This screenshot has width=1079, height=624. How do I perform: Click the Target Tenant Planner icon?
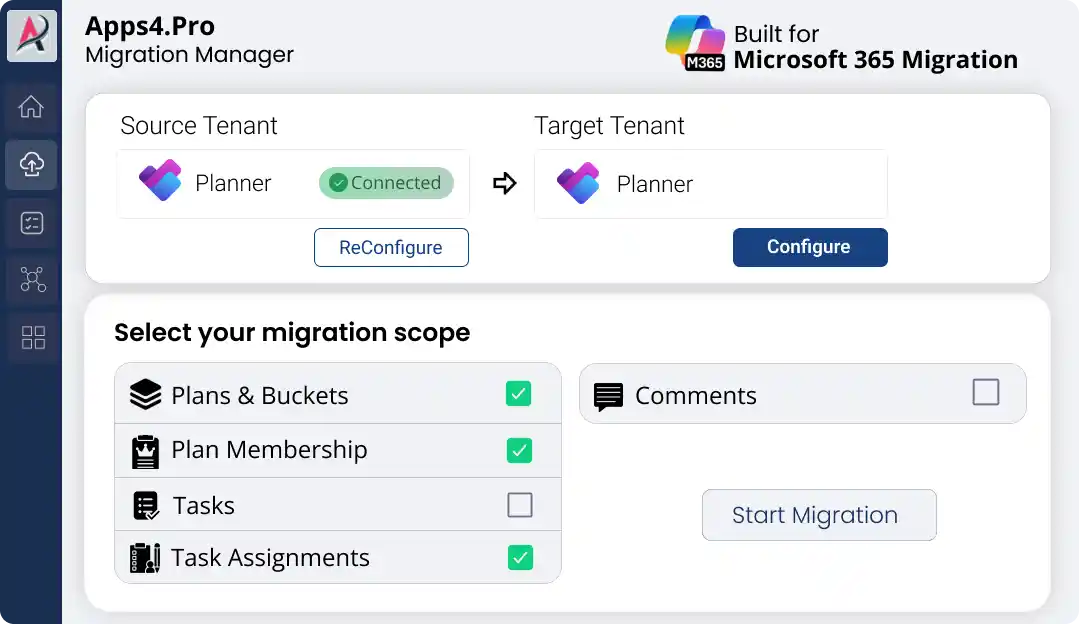click(578, 183)
